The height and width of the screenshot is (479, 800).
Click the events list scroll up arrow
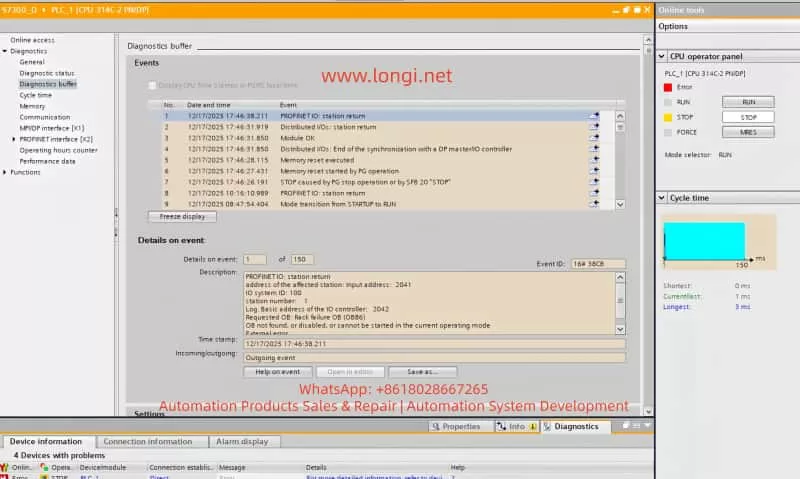click(620, 116)
